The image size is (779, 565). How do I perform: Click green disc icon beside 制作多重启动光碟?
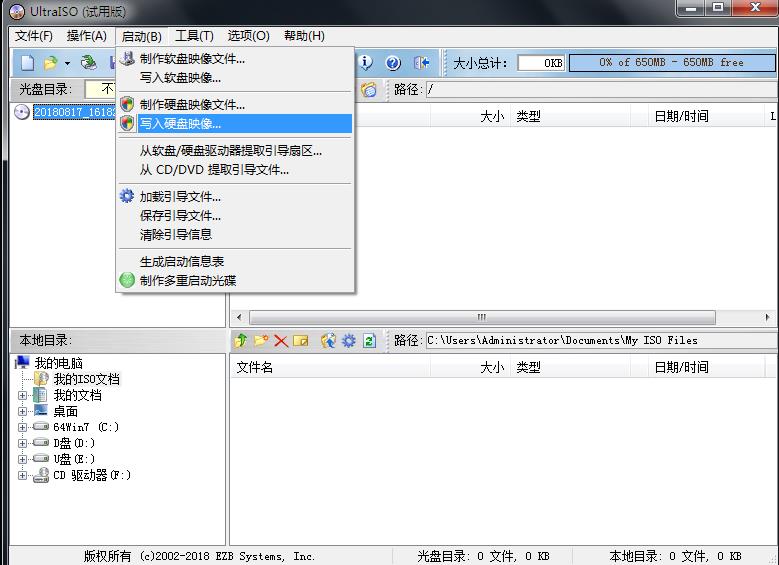point(127,280)
